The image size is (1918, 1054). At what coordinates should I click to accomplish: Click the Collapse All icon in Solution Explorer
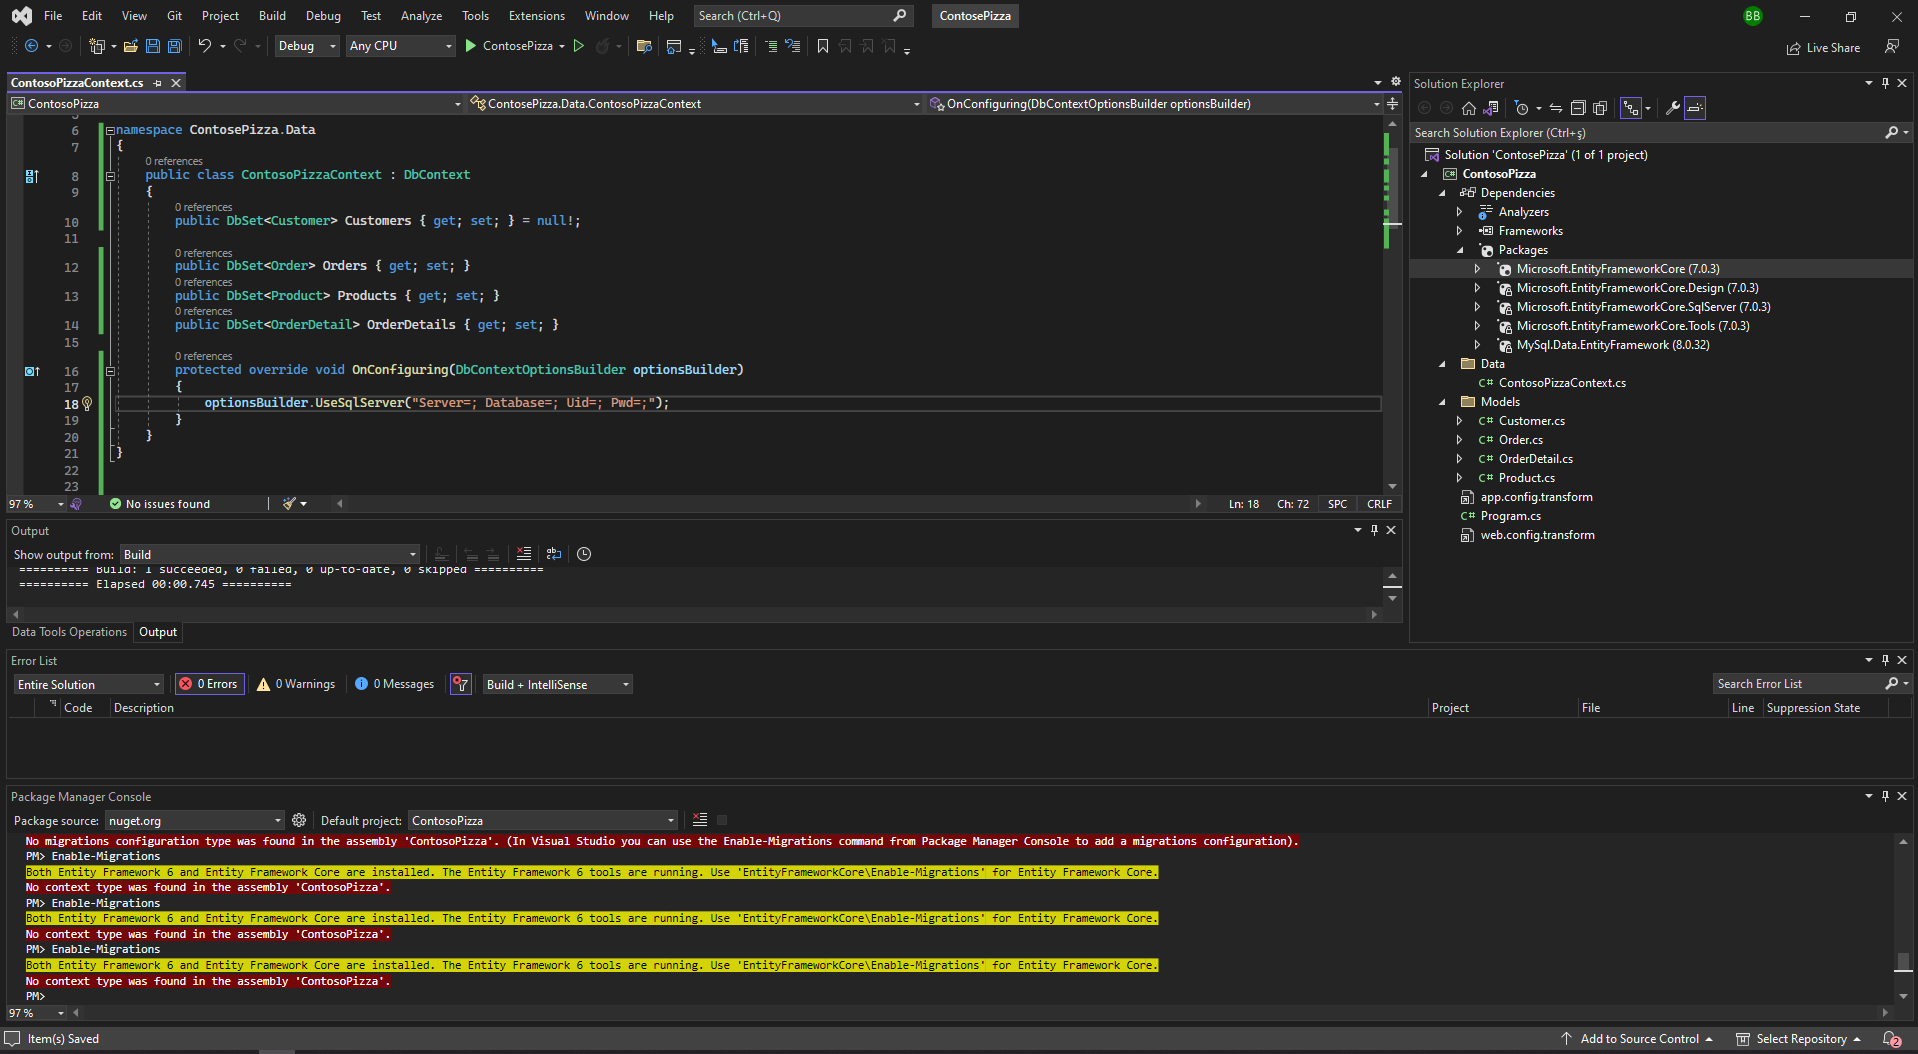pyautogui.click(x=1578, y=108)
